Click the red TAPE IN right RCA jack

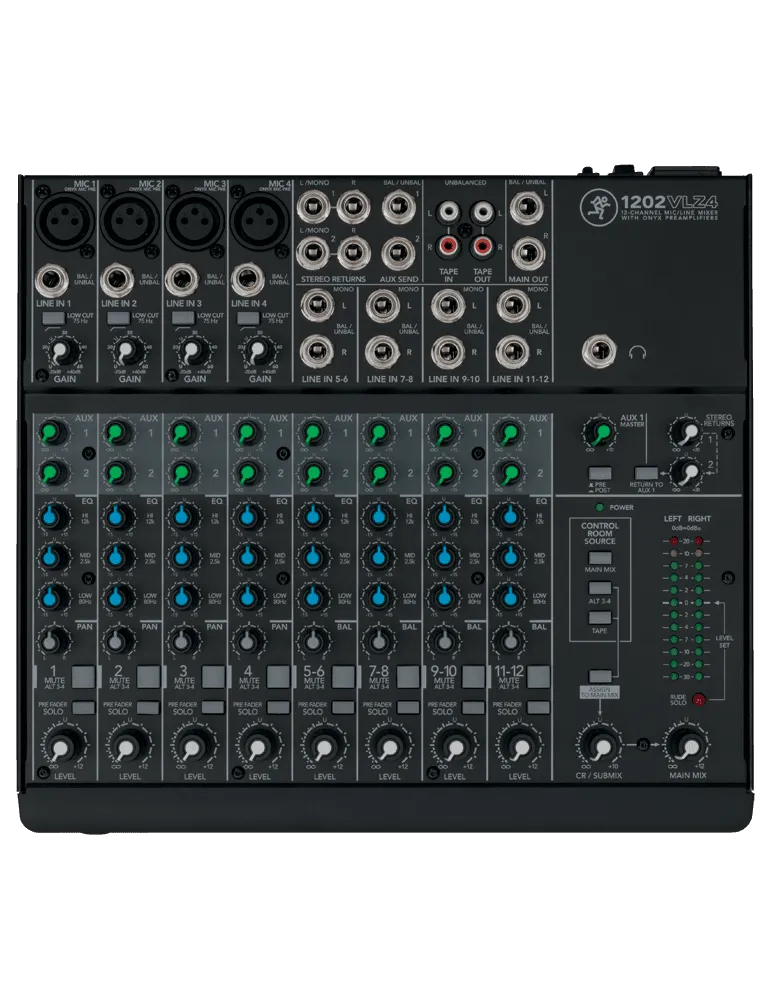pos(448,245)
